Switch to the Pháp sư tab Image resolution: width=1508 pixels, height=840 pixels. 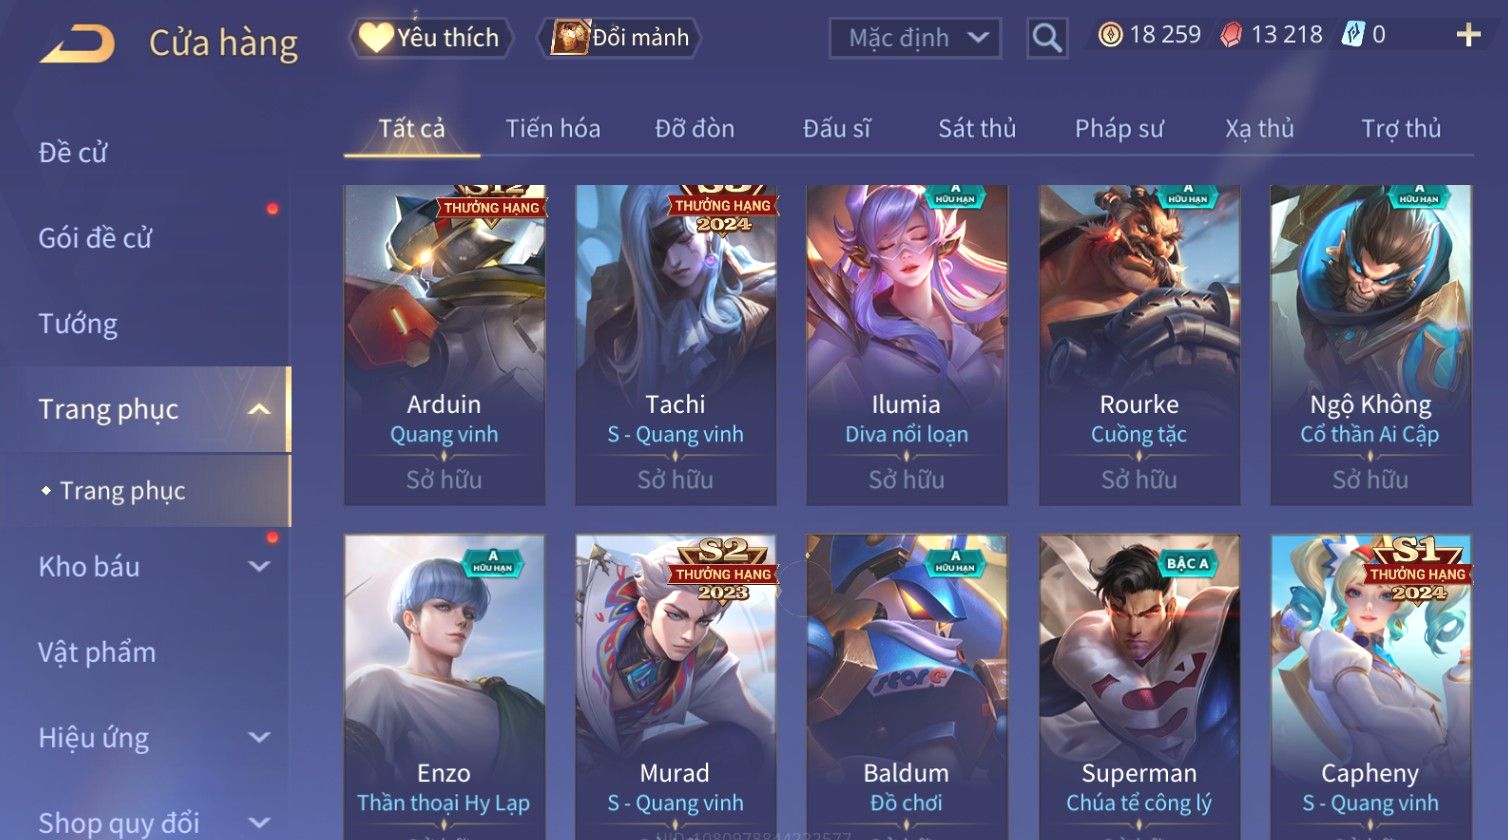tap(1119, 129)
